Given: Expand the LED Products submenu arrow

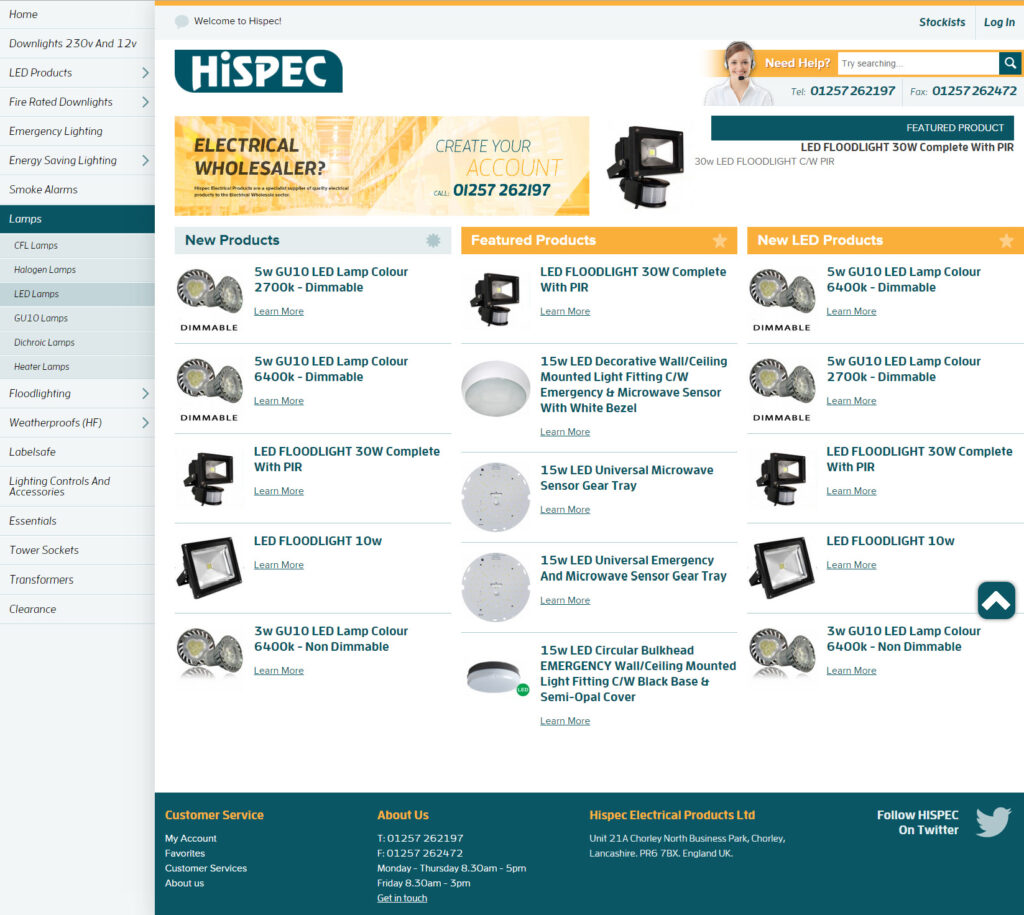Looking at the screenshot, I should (x=145, y=73).
